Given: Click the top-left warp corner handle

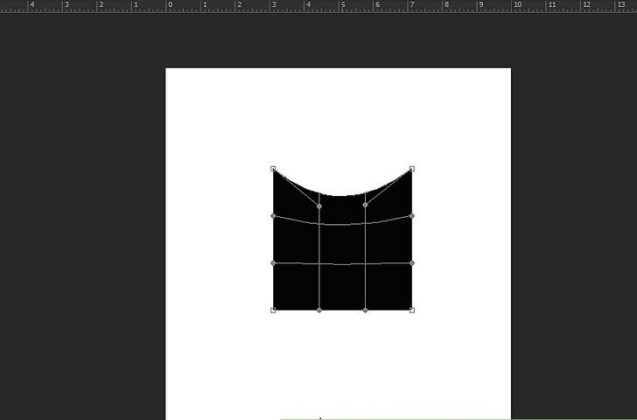Looking at the screenshot, I should [273, 169].
